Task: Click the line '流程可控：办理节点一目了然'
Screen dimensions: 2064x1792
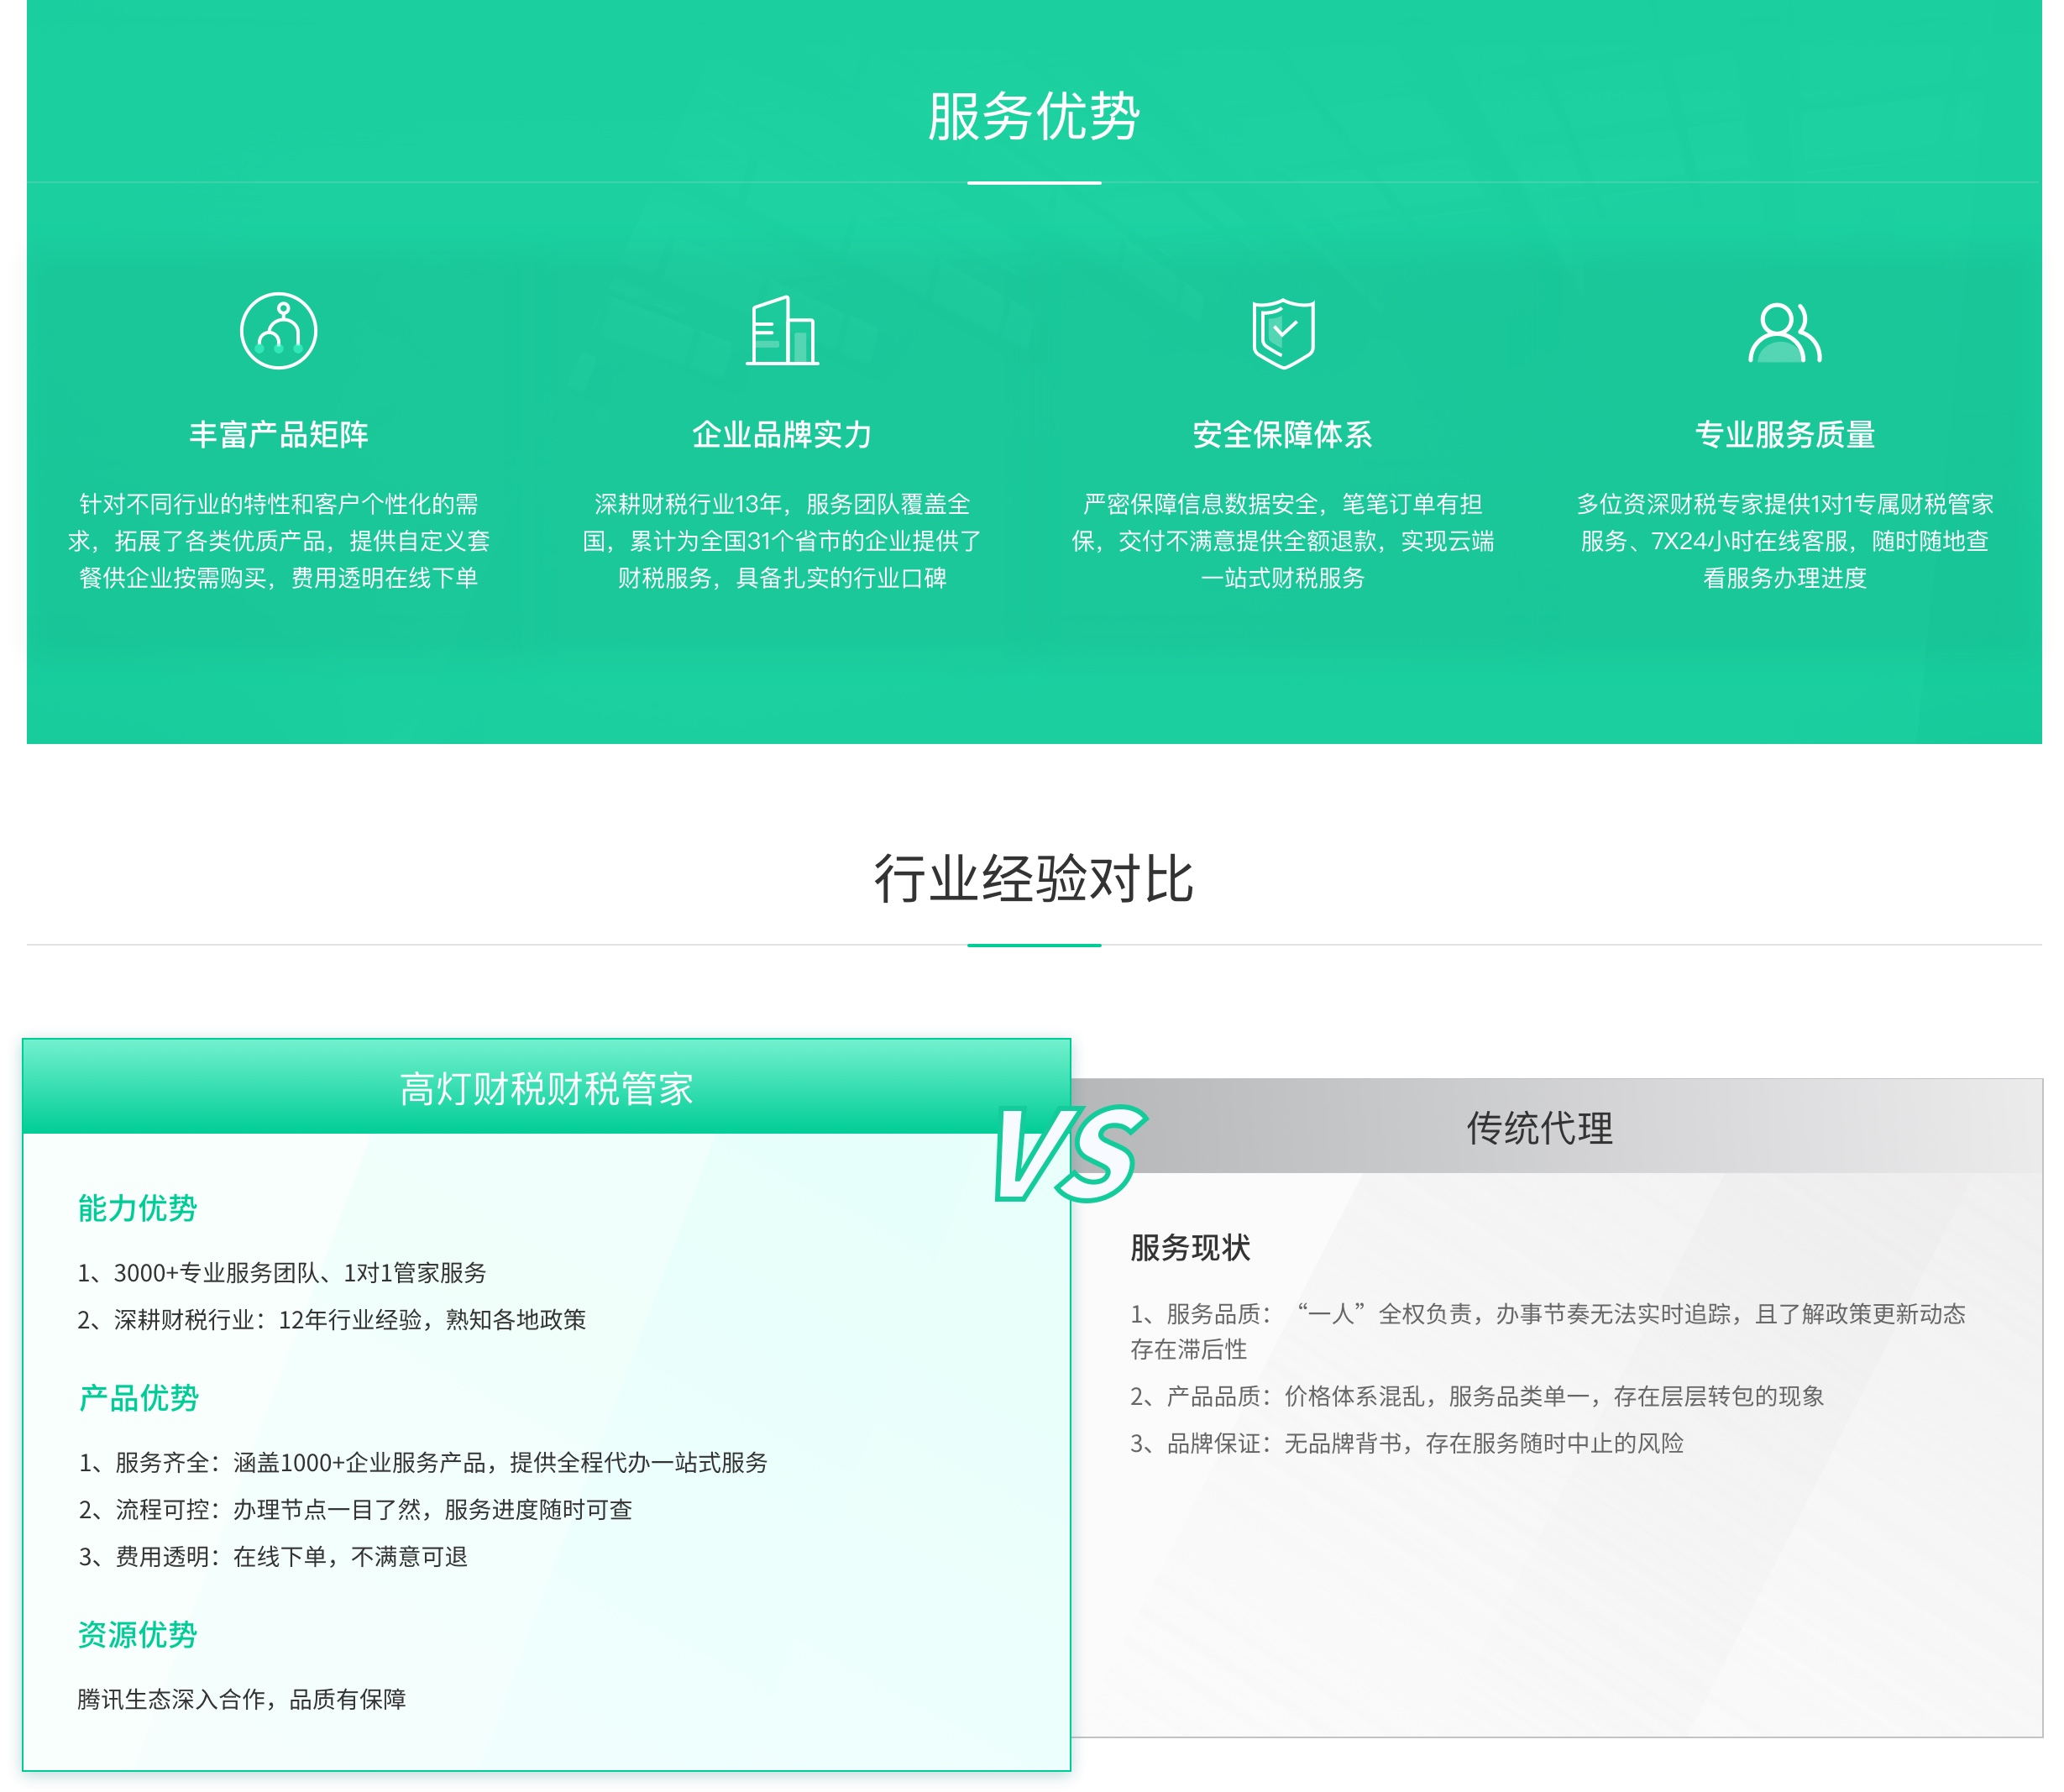Action: click(x=355, y=1509)
